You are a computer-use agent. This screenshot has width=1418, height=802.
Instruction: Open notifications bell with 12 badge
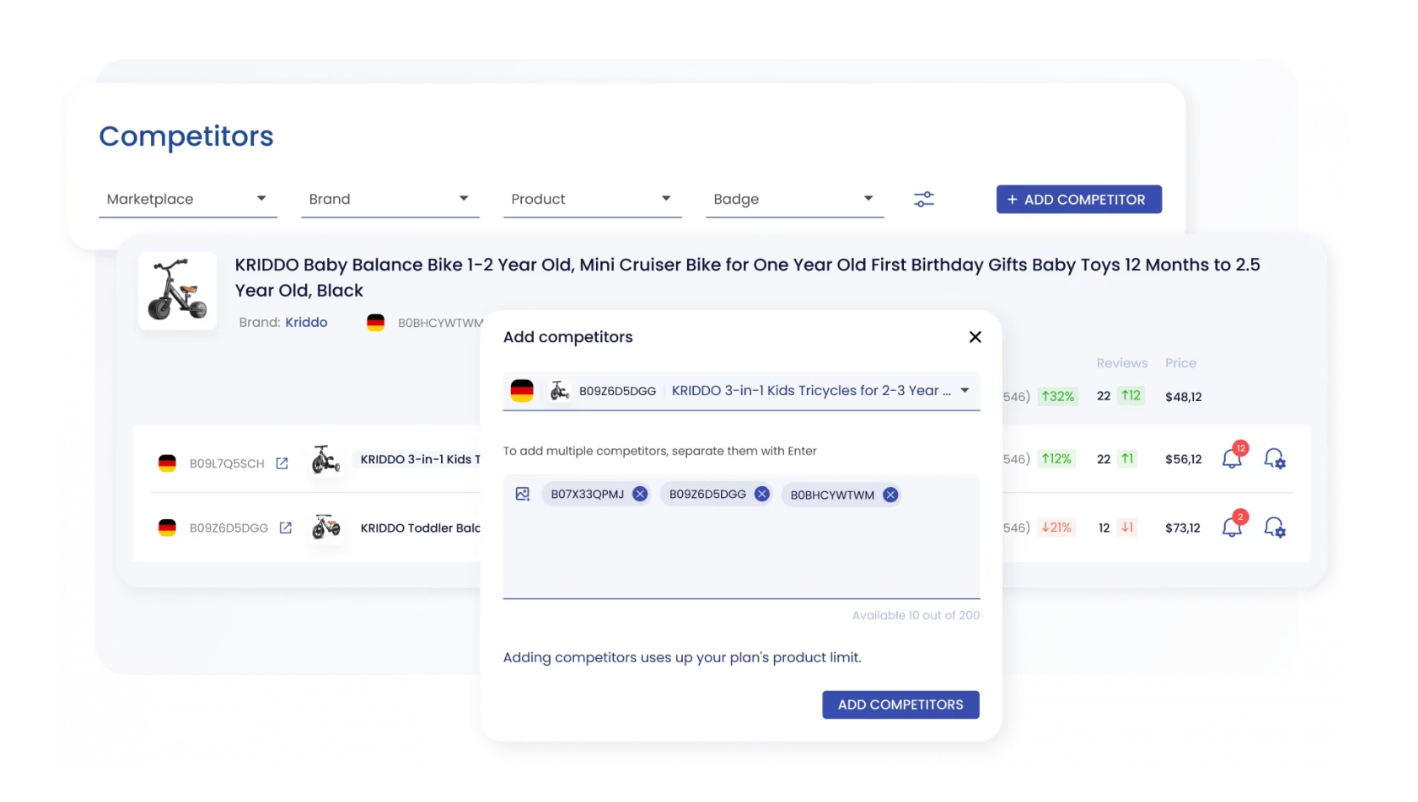[x=1232, y=458]
